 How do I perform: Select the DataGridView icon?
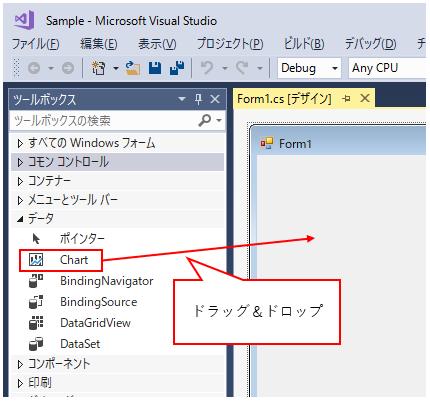point(36,323)
